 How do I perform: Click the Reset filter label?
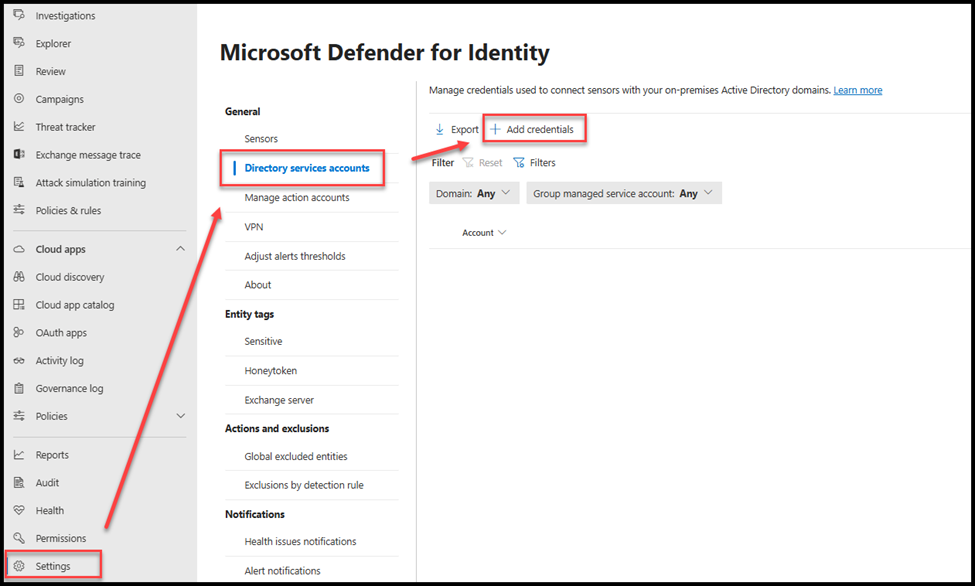click(490, 162)
